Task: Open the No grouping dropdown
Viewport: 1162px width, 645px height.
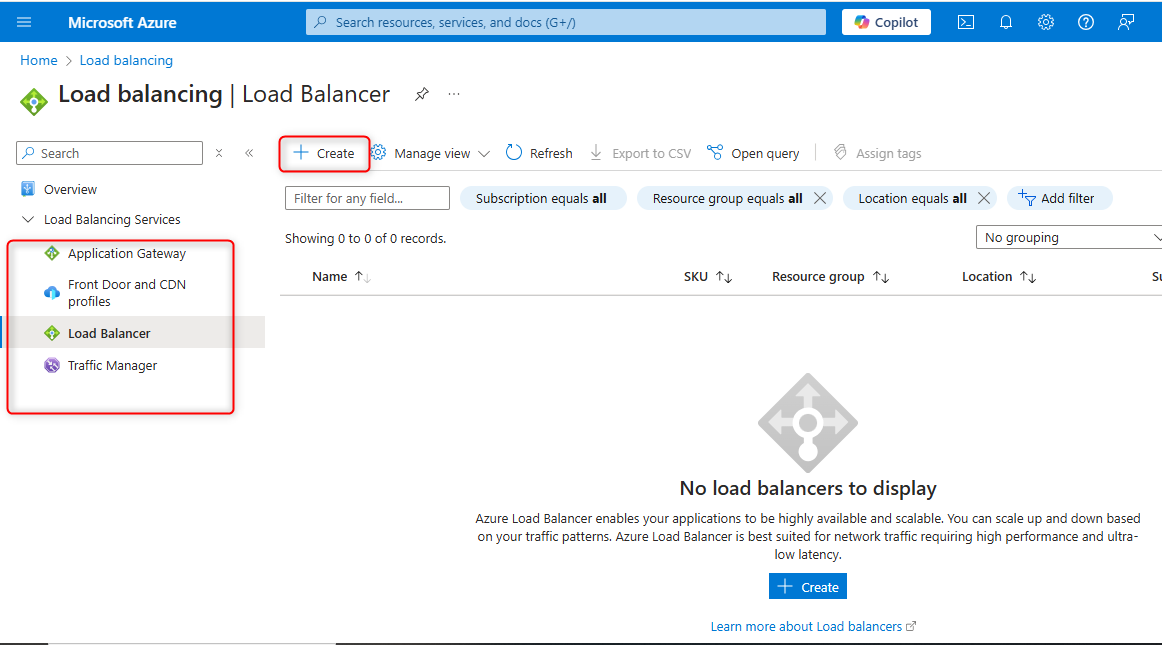Action: [x=1069, y=237]
